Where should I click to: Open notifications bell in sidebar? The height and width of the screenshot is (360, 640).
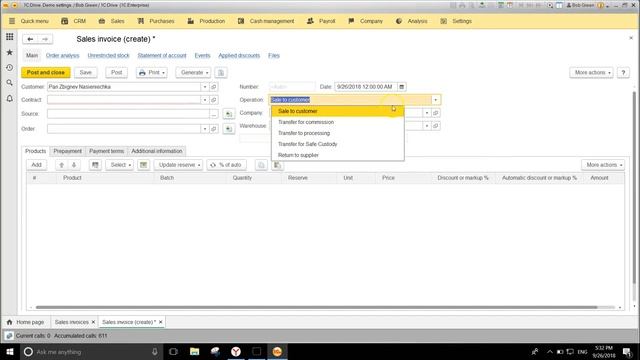(9, 98)
